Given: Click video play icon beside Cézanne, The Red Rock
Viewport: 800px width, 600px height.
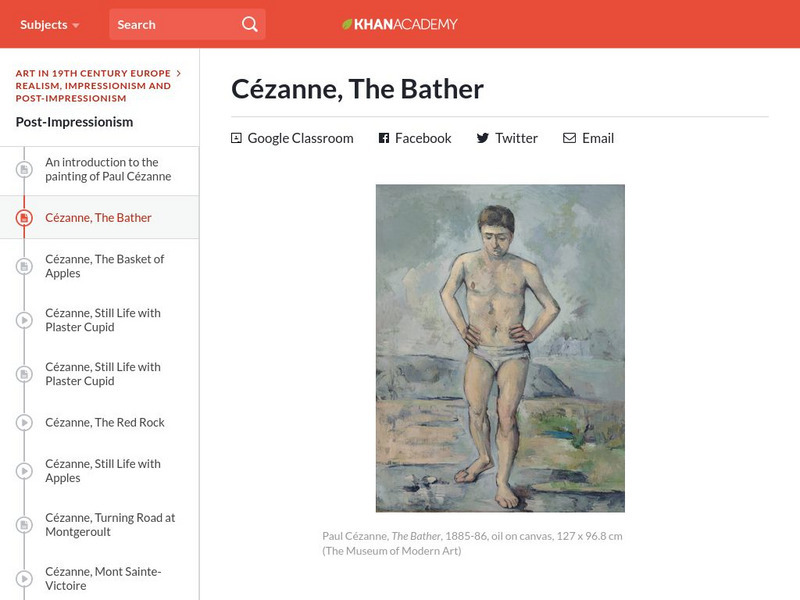Looking at the screenshot, I should tap(25, 422).
